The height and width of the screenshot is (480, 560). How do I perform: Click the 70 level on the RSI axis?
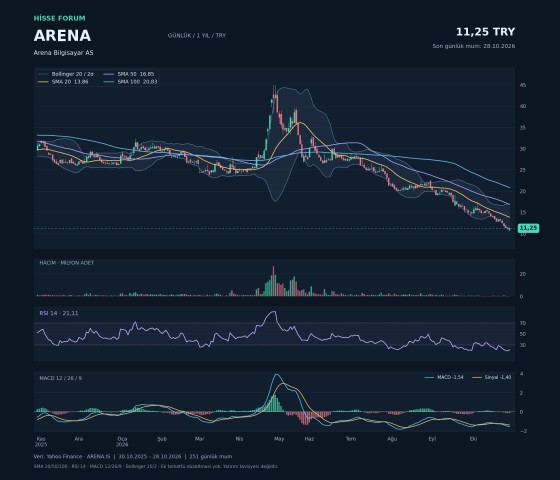pyautogui.click(x=523, y=323)
